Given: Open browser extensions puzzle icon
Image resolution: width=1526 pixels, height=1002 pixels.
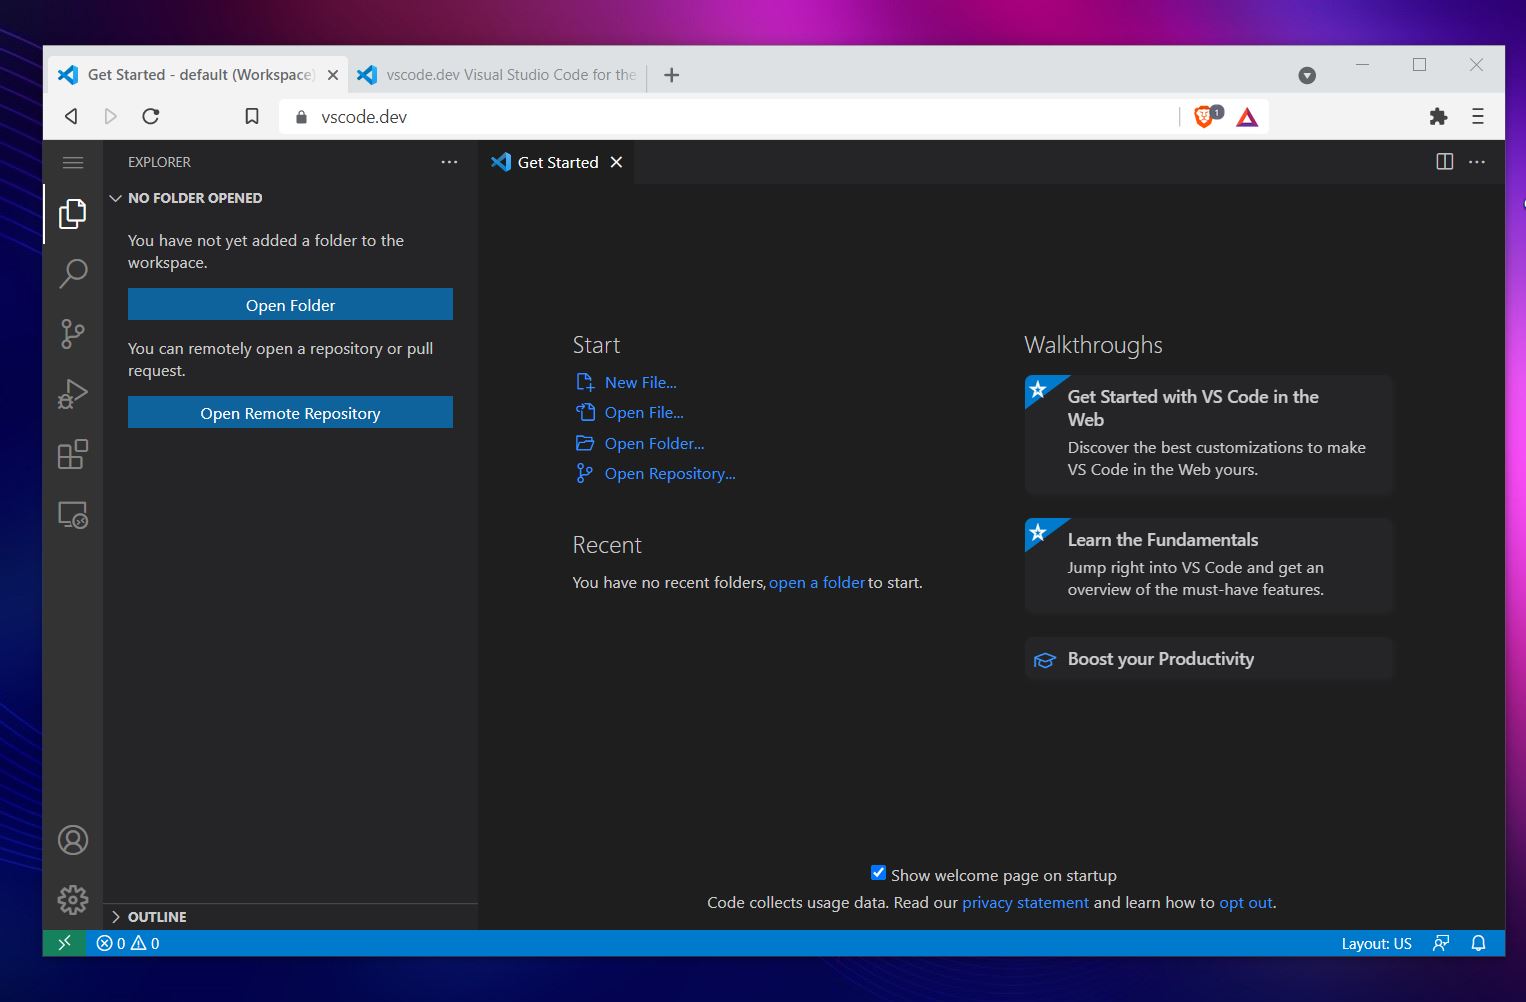Looking at the screenshot, I should point(1438,117).
